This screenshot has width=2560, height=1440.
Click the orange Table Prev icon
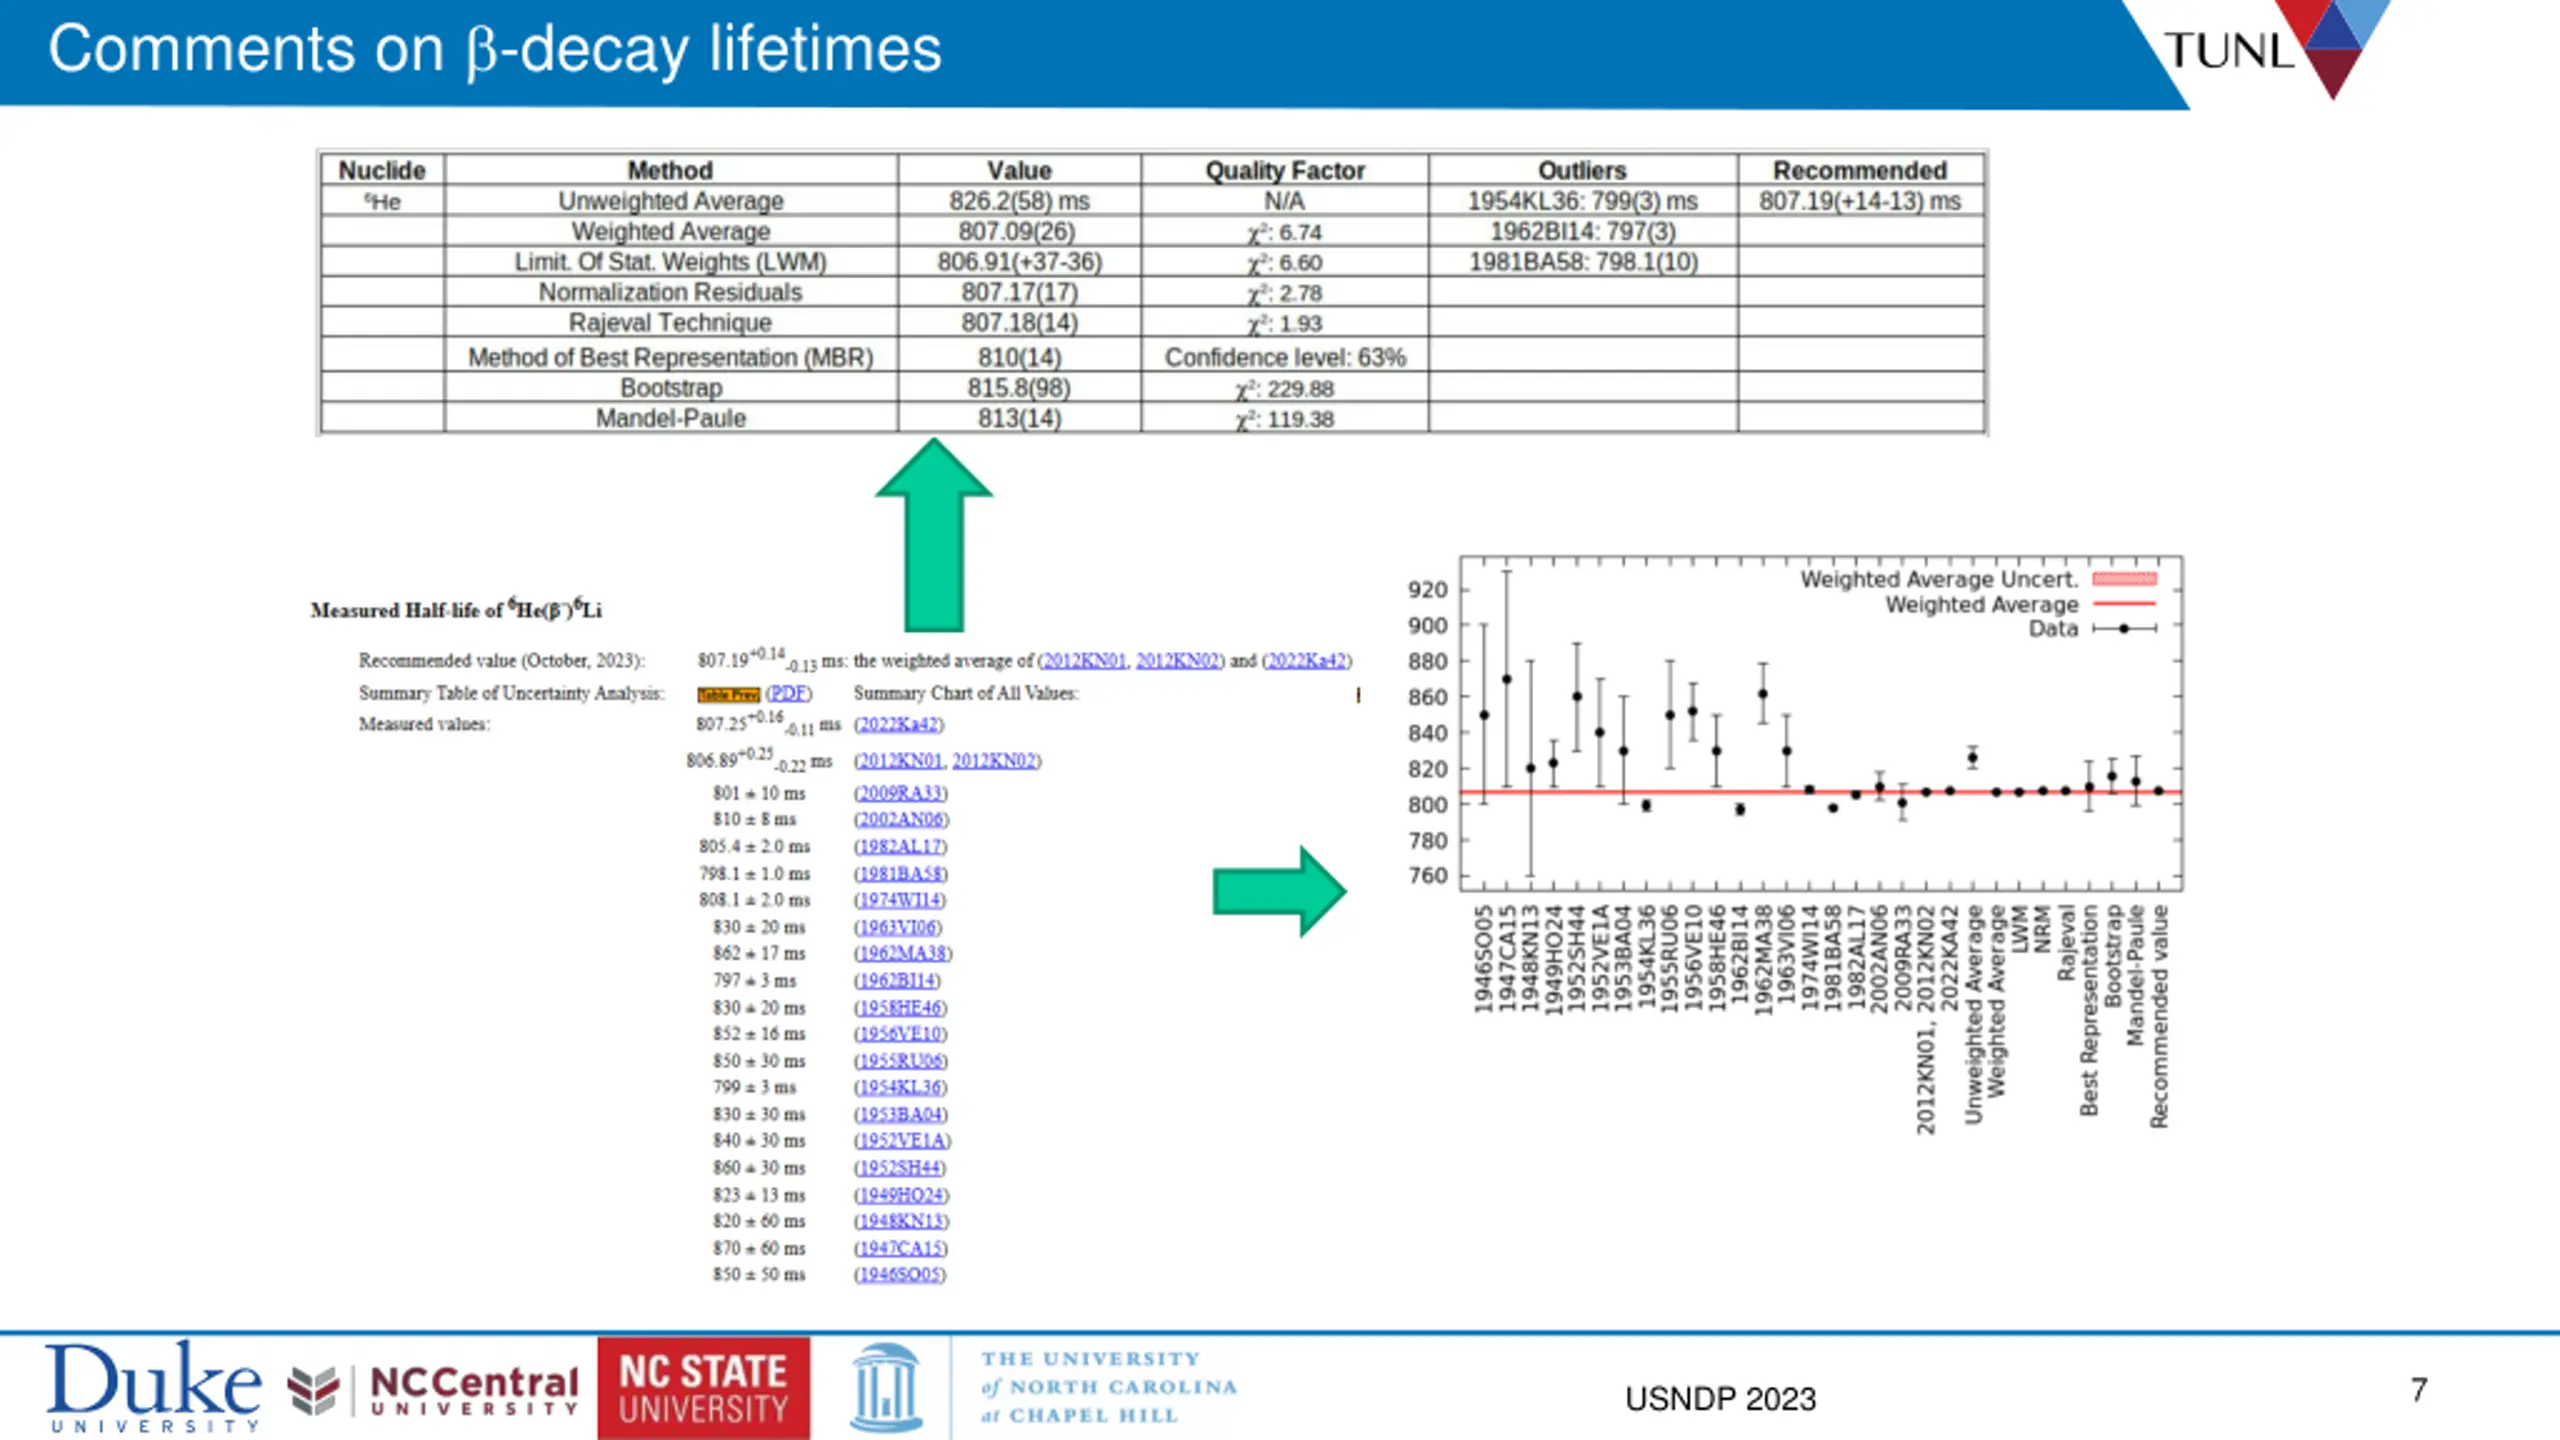729,694
